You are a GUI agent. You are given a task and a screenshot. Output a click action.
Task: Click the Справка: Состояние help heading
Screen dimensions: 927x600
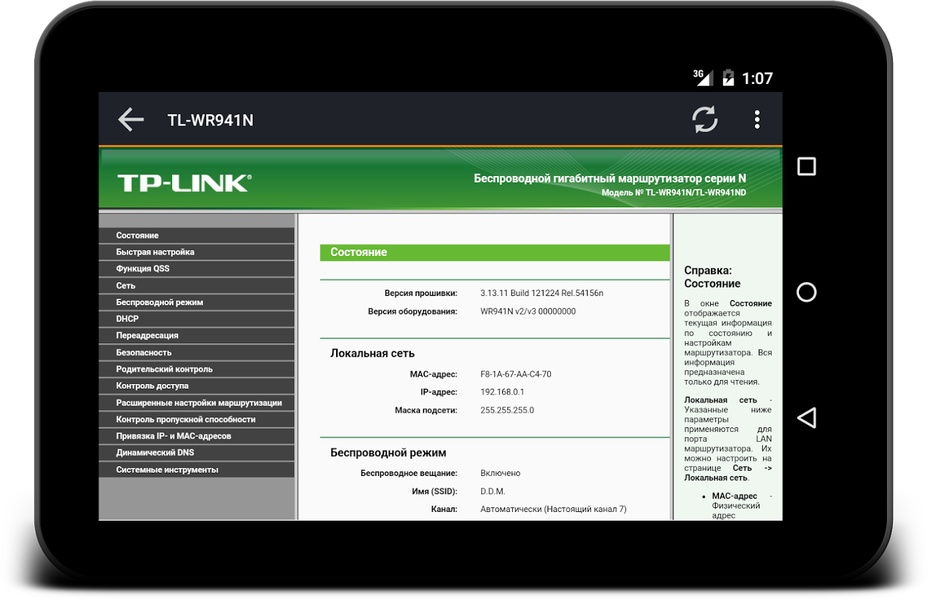(x=712, y=277)
